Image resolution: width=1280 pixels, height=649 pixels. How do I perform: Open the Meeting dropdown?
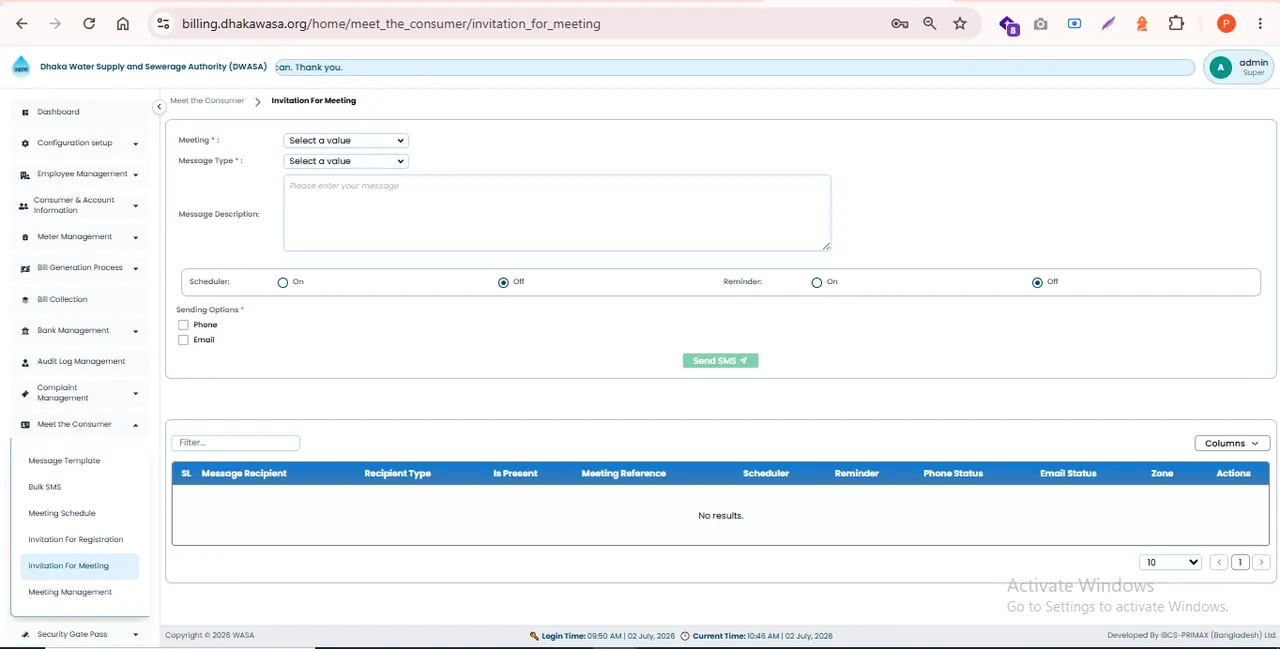[x=346, y=141]
